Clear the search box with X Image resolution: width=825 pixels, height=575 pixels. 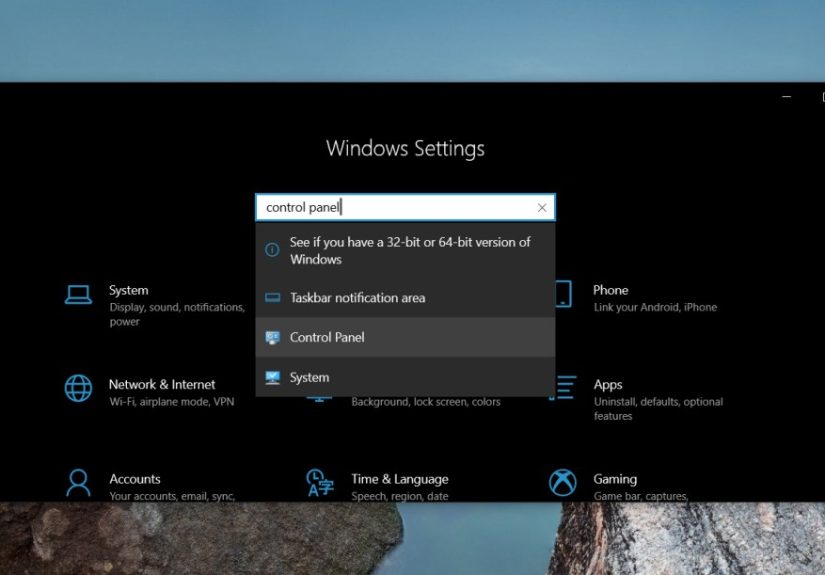542,208
